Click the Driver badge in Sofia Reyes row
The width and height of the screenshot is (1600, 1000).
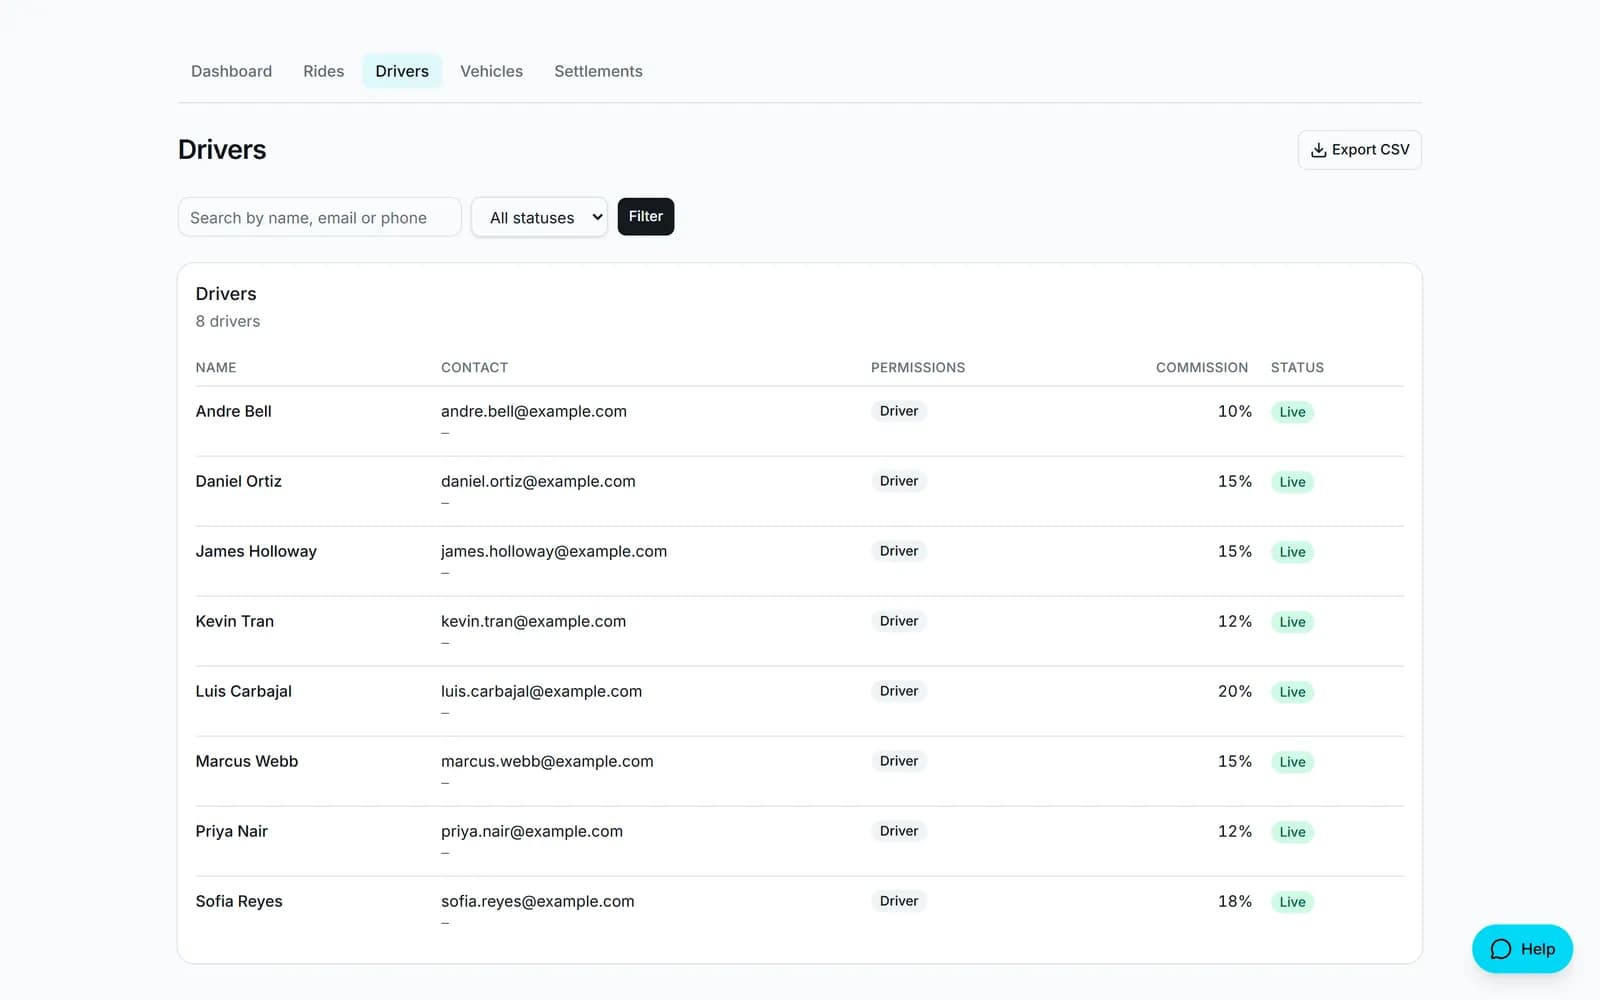coord(899,901)
